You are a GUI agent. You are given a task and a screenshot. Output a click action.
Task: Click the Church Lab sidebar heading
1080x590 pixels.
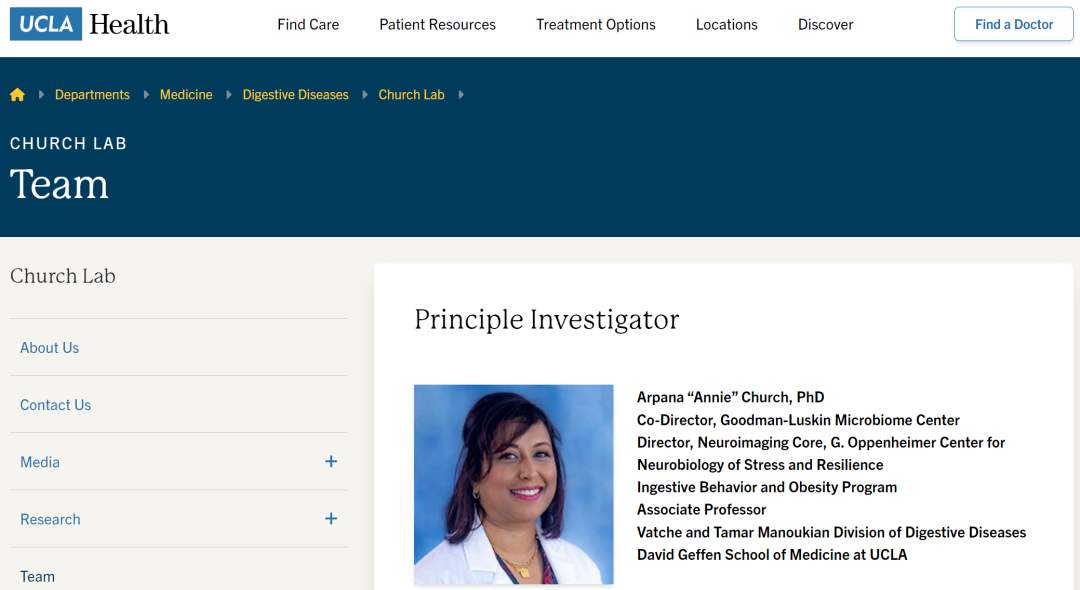click(63, 276)
